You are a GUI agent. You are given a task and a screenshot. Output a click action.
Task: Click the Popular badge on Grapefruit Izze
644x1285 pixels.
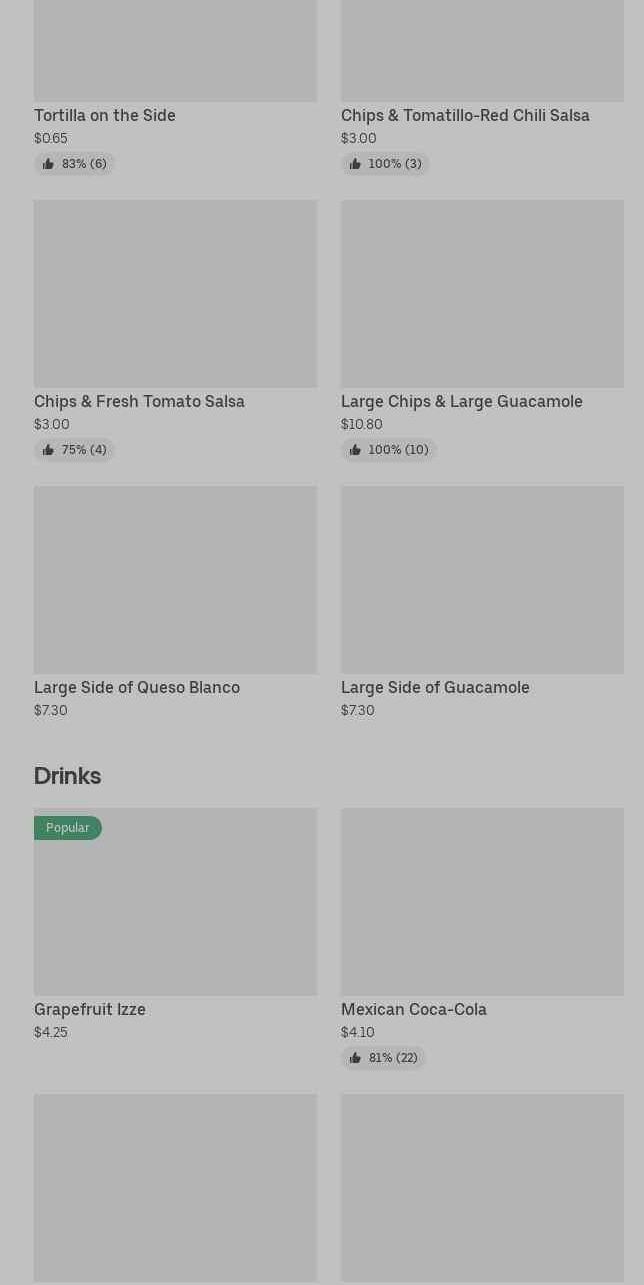click(67, 828)
